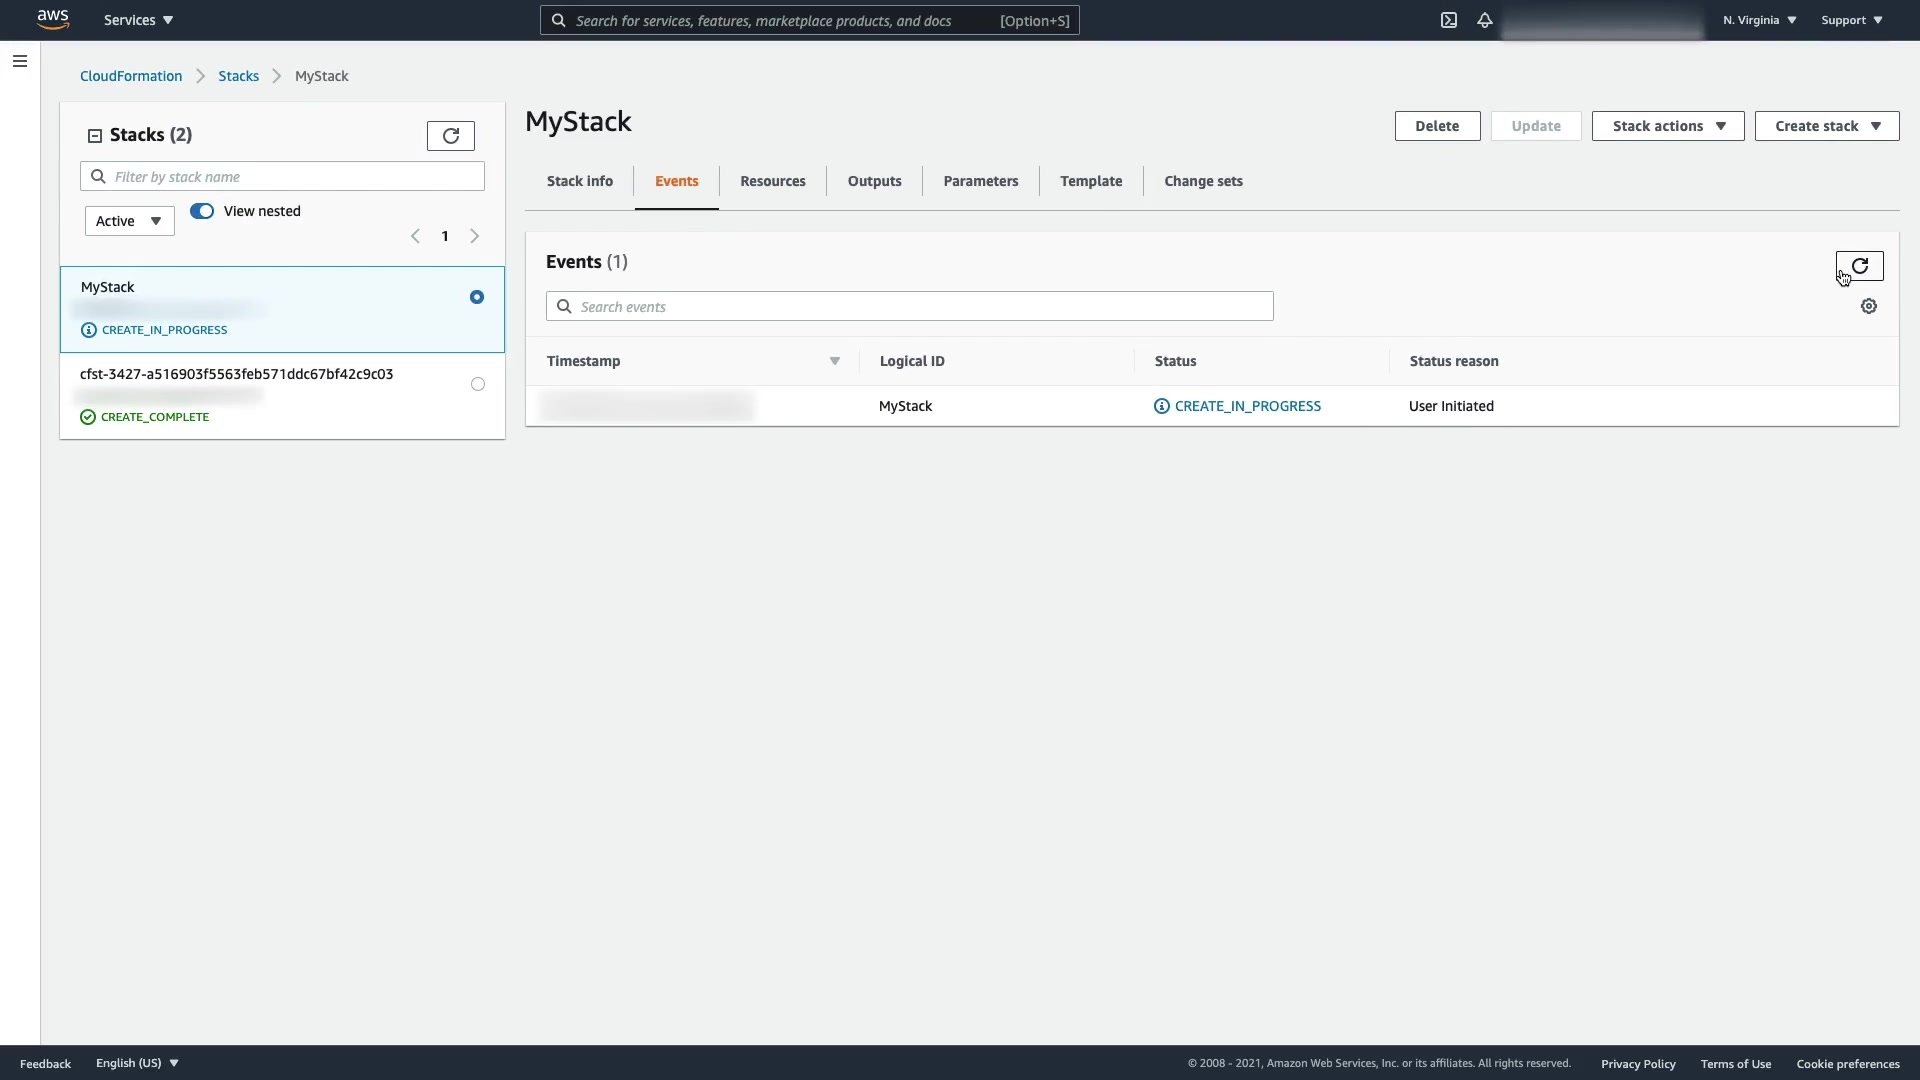Image resolution: width=1920 pixels, height=1080 pixels.
Task: Click the AWS logo home icon
Action: 53,20
